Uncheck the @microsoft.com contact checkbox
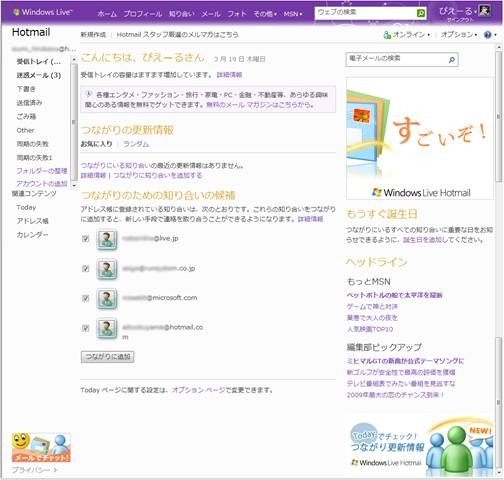Image resolution: width=504 pixels, height=480 pixels. click(x=86, y=298)
